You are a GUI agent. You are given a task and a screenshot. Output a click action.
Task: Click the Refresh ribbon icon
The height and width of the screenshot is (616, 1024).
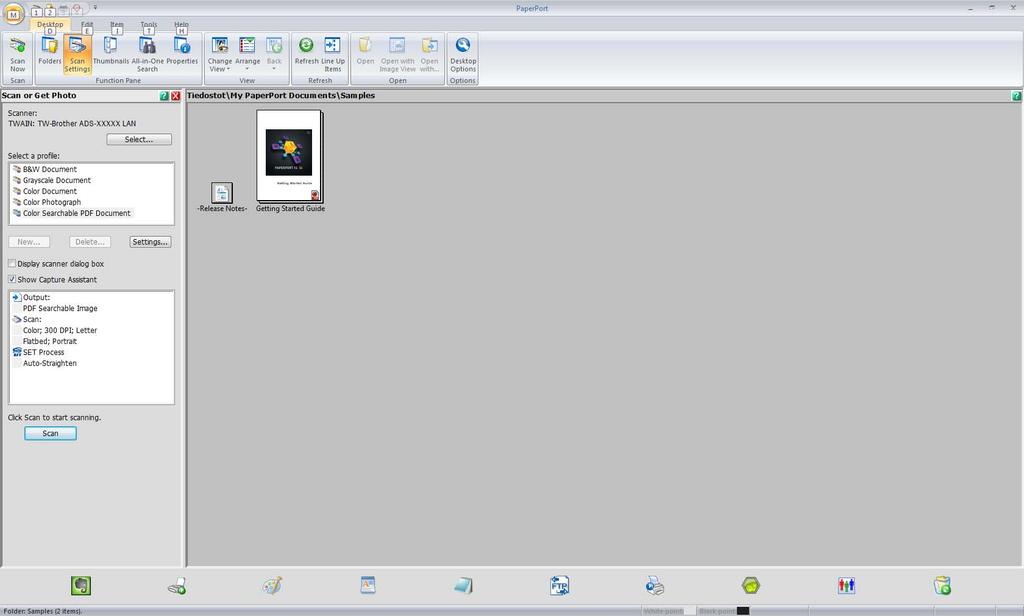(306, 51)
